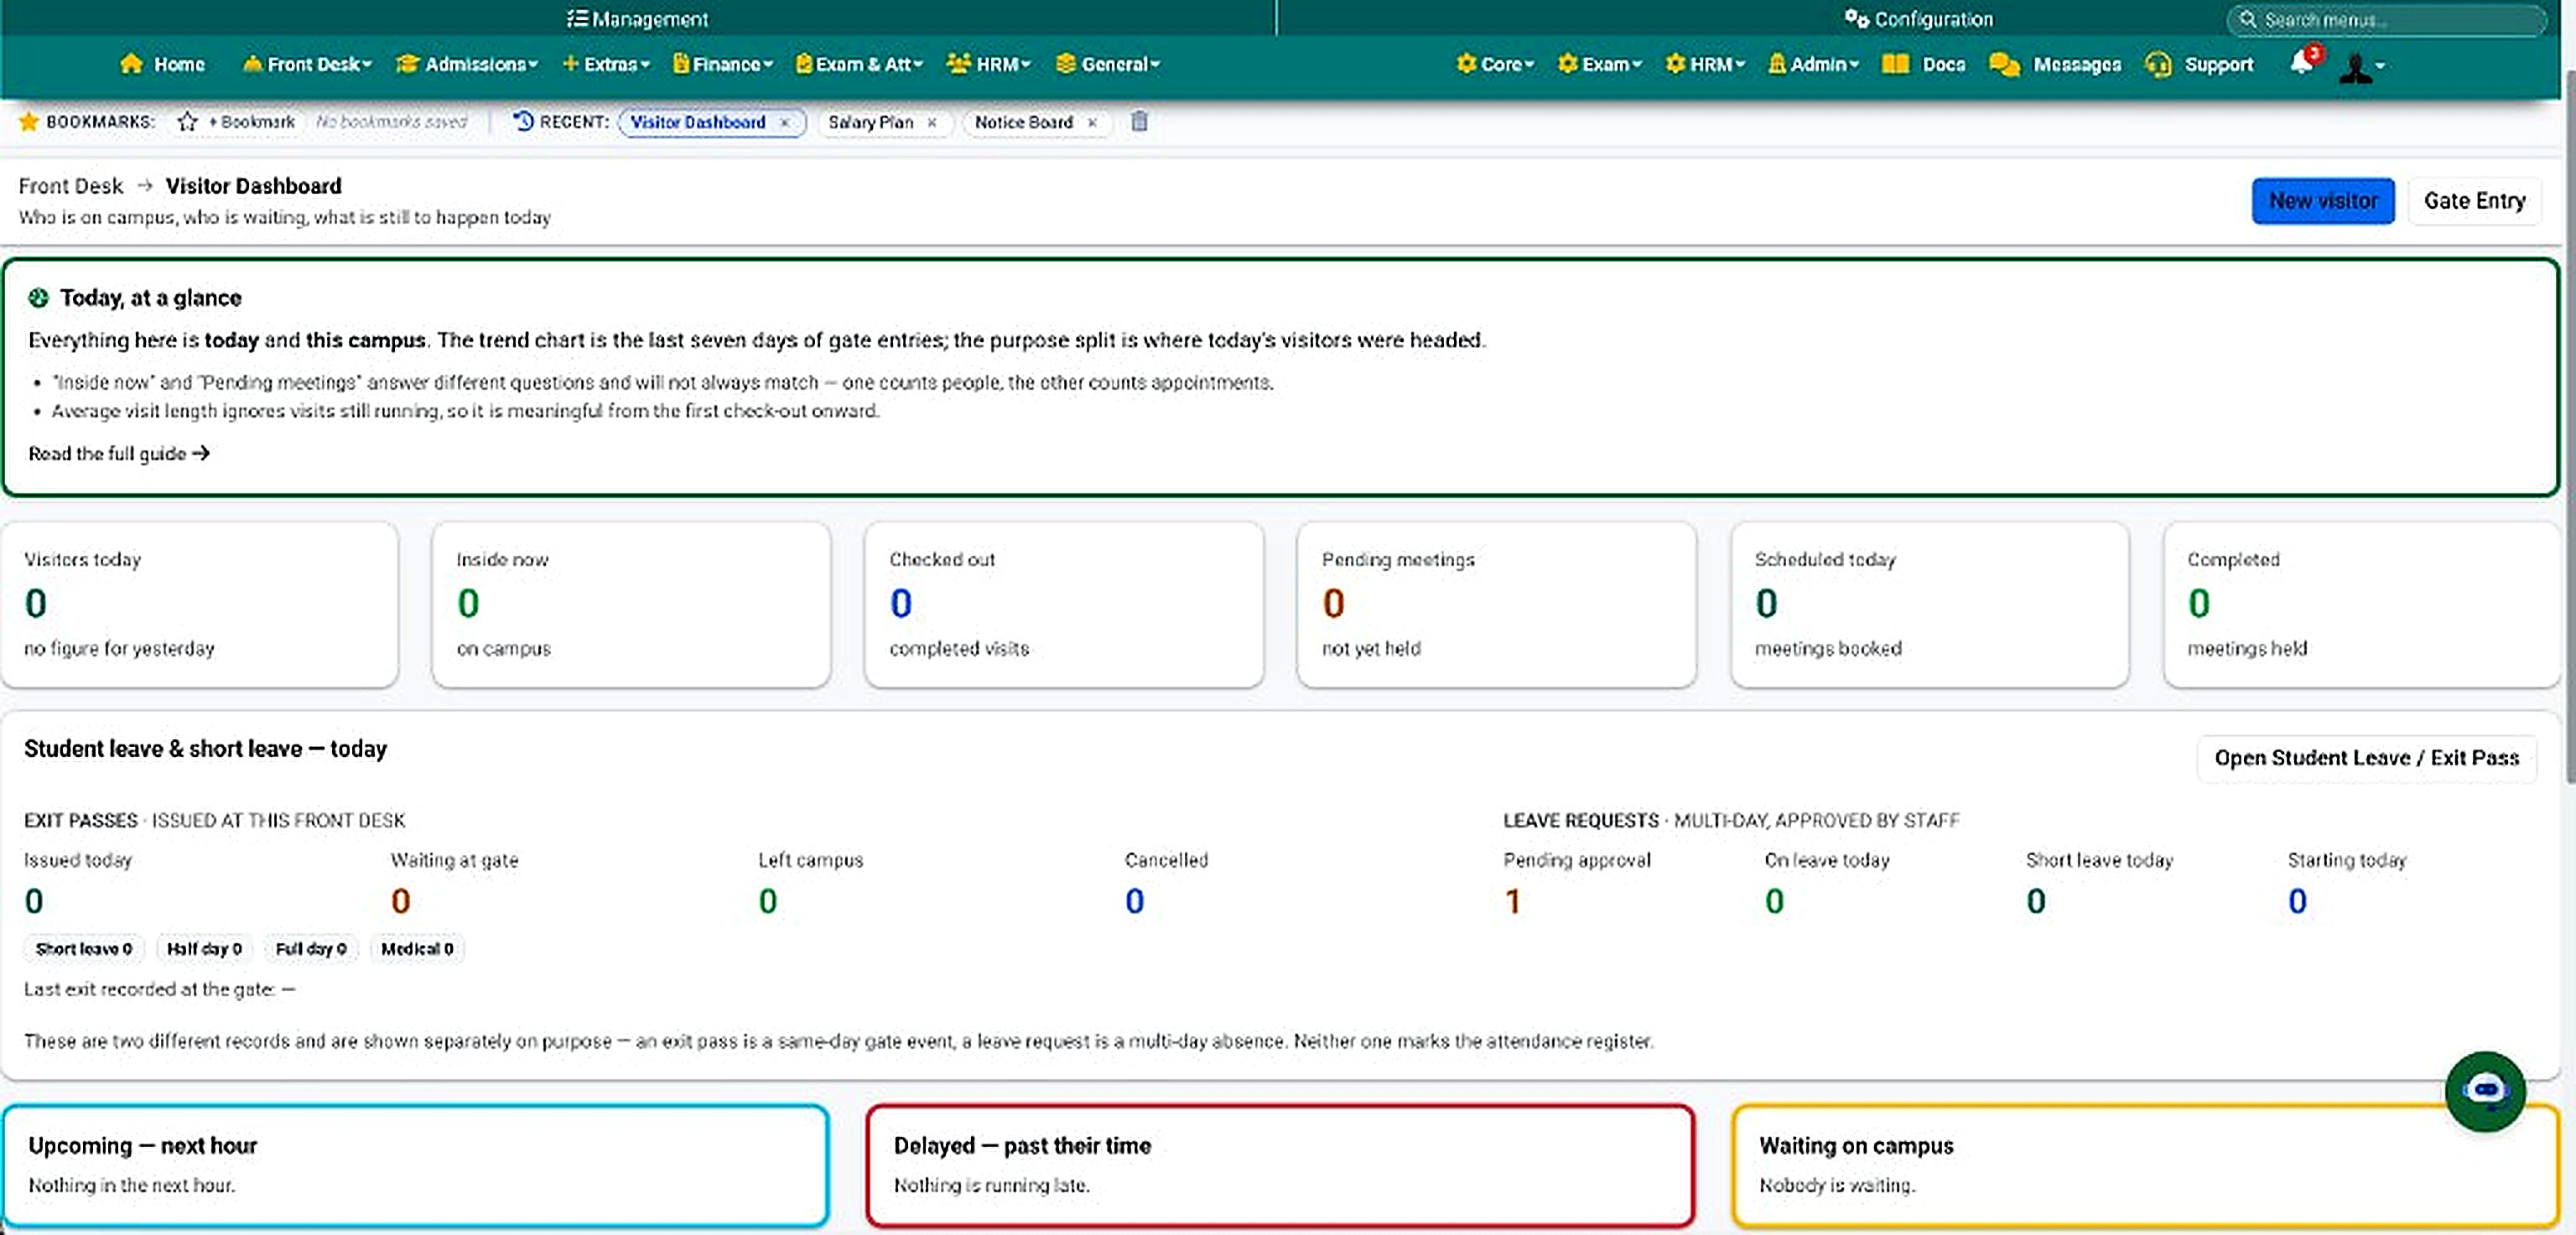
Task: Click the Front Desk breadcrumb
Action: (71, 186)
